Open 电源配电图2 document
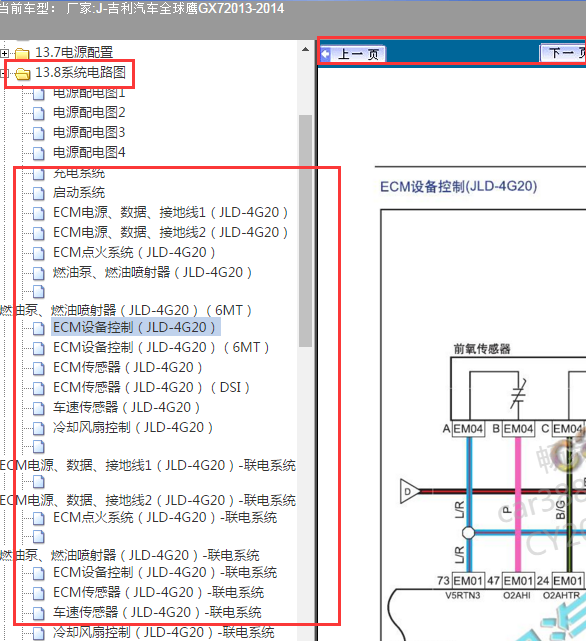 click(89, 112)
